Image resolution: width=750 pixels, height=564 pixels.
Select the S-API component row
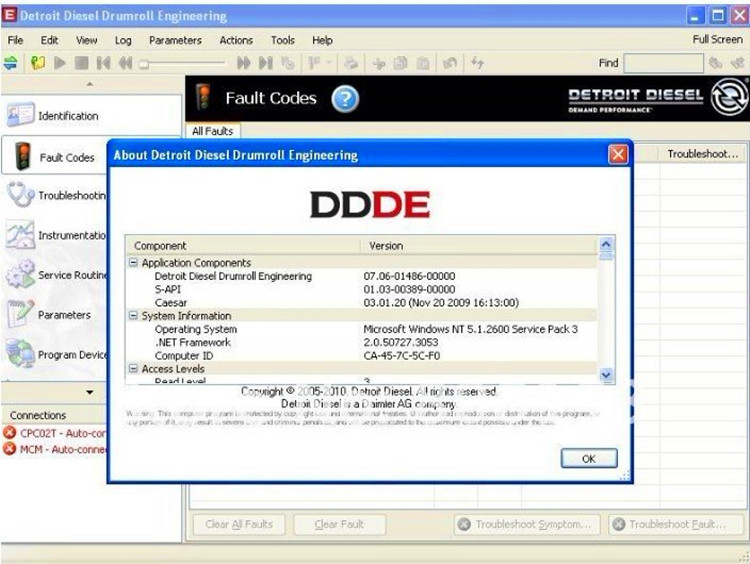(x=362, y=289)
